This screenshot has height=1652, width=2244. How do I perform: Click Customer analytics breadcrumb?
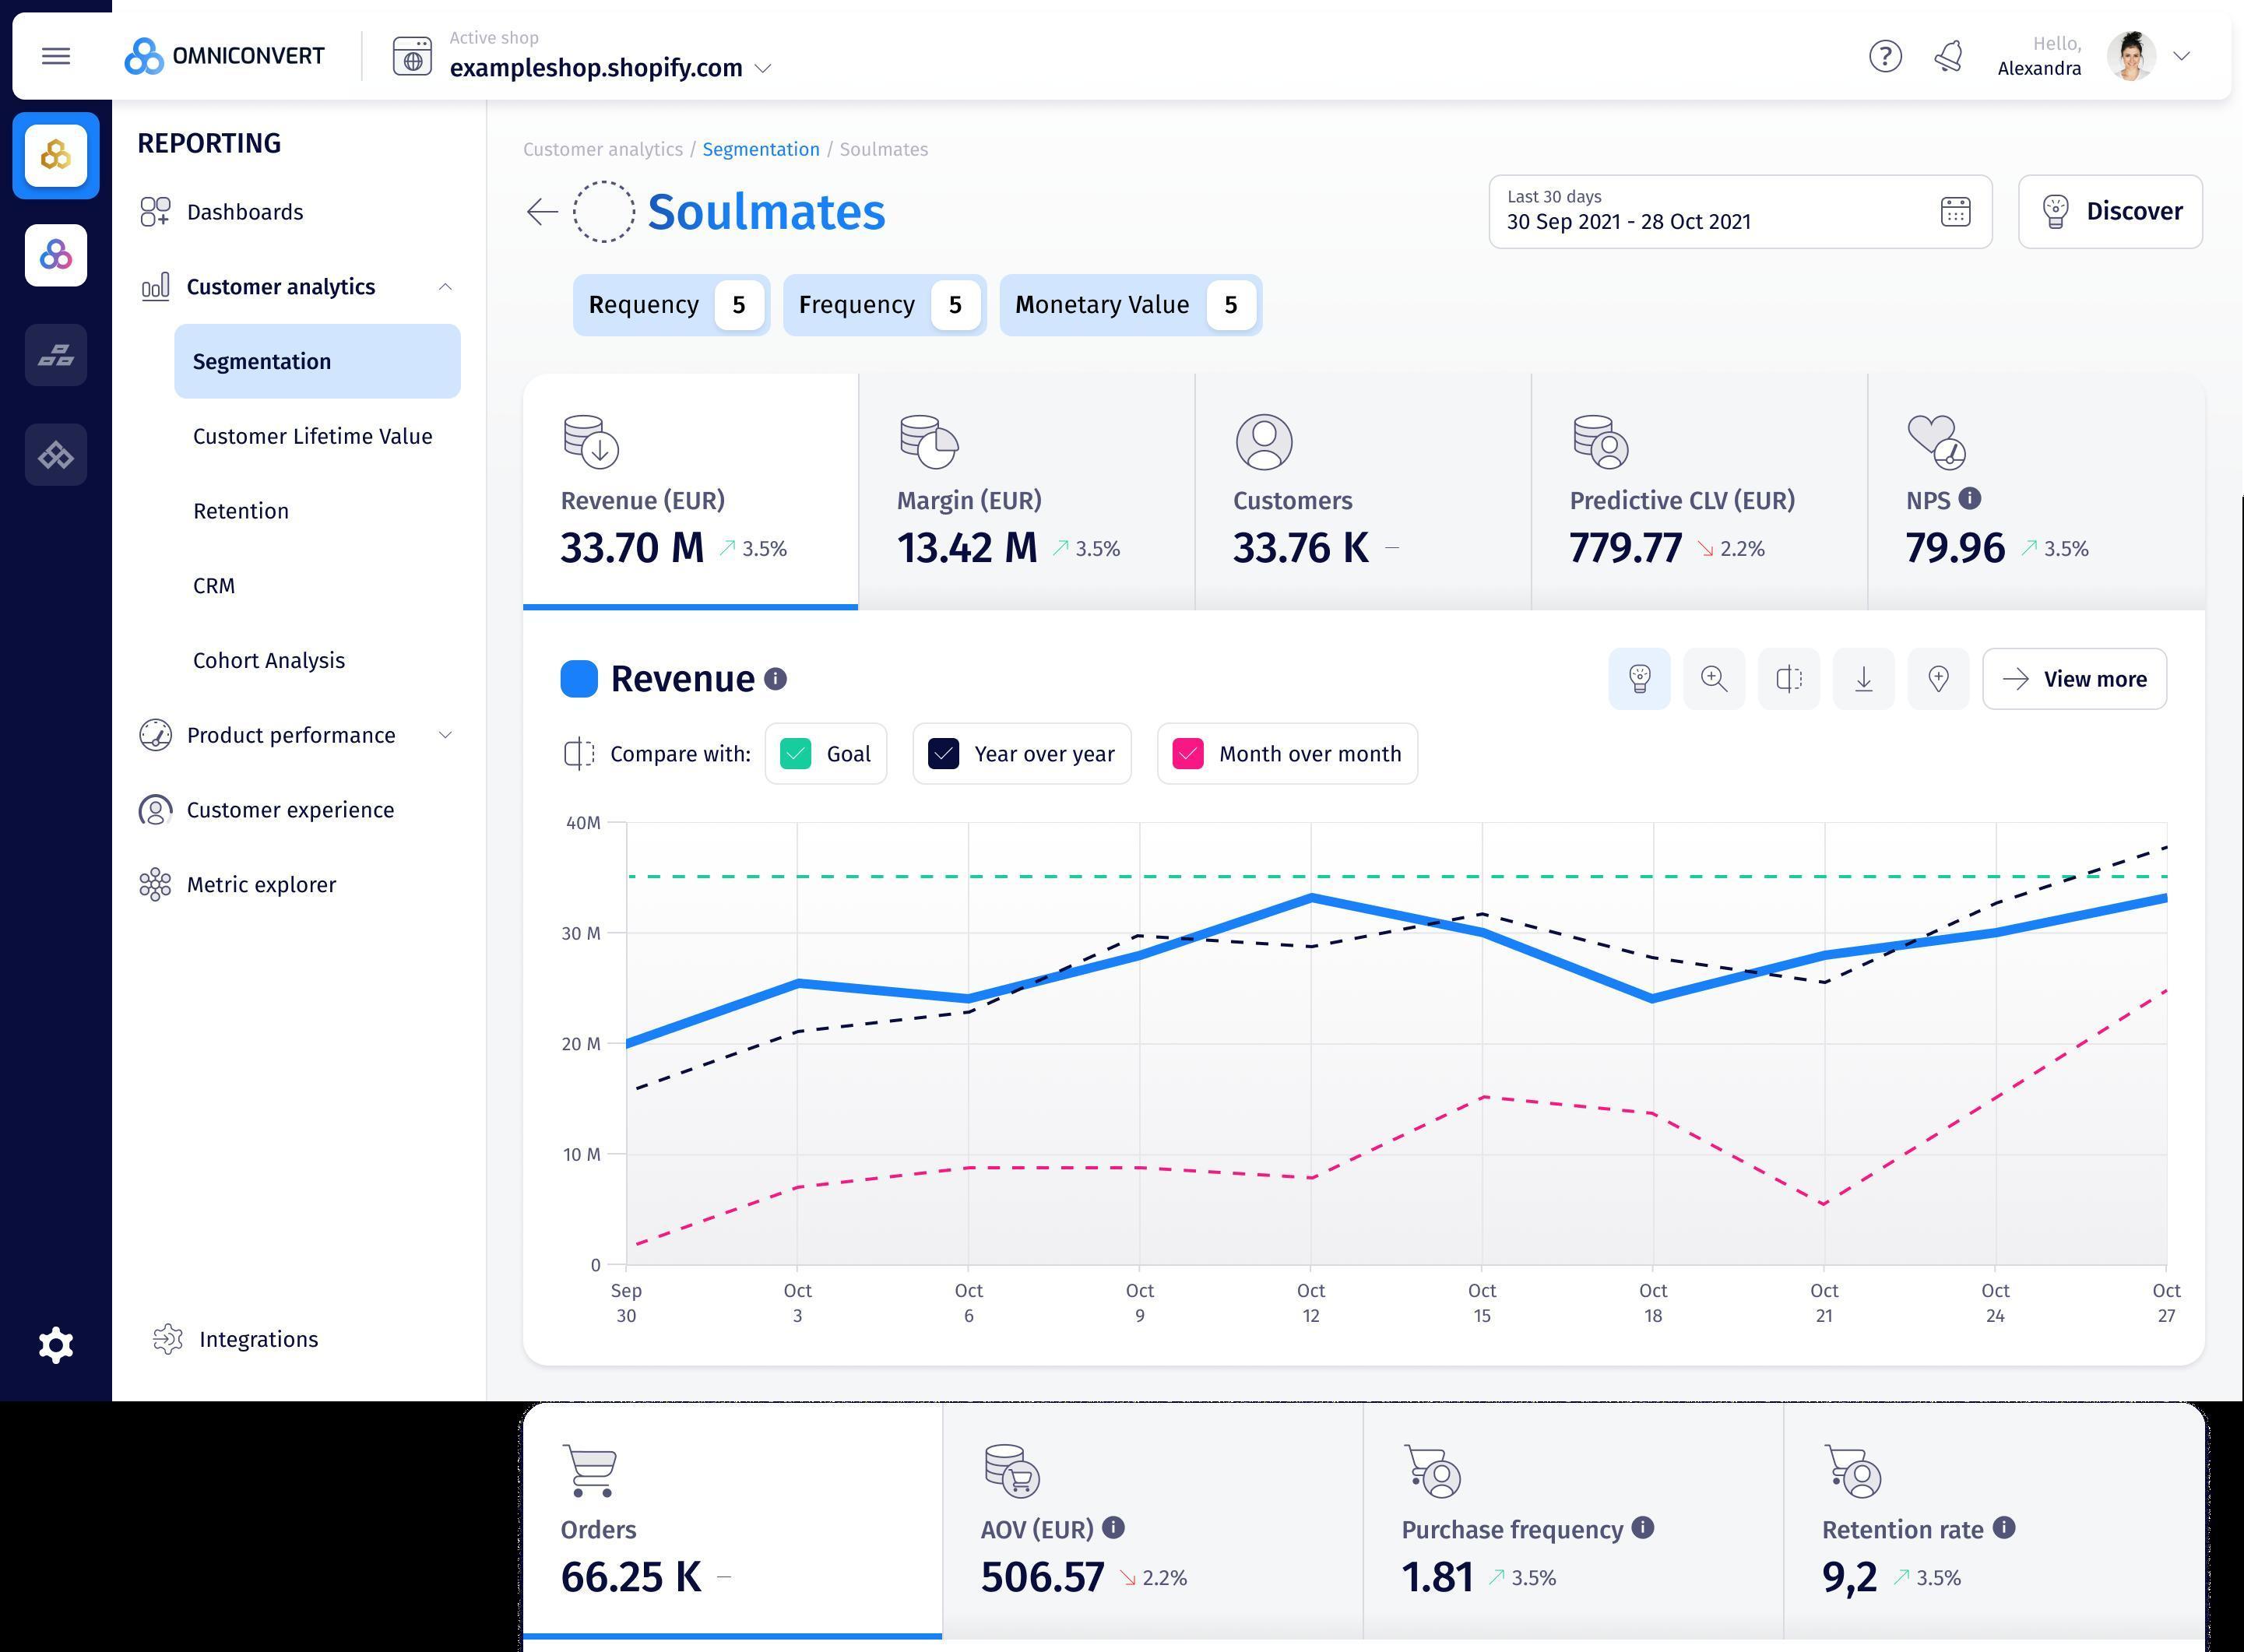click(x=603, y=149)
